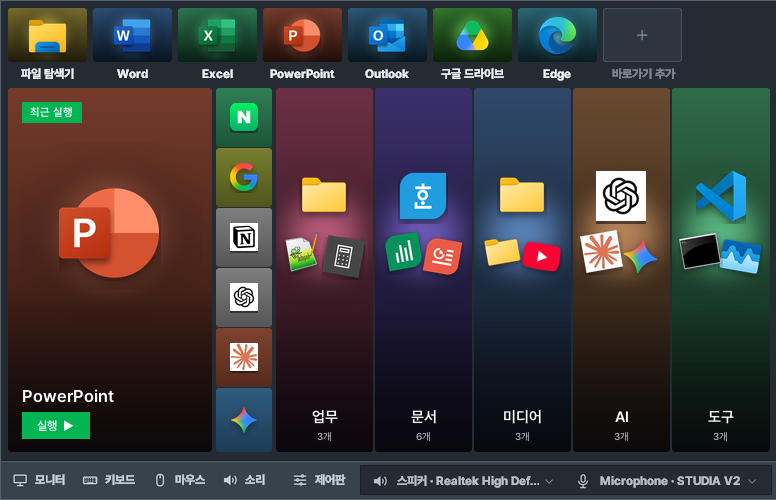Open command prompt icon in 도구 group

point(700,251)
